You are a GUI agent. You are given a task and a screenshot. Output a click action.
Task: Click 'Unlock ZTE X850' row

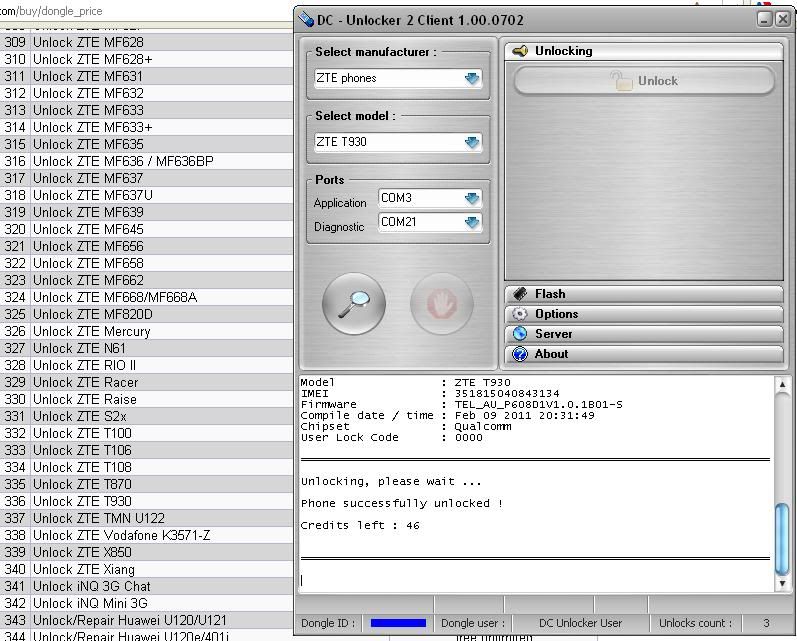coord(146,552)
